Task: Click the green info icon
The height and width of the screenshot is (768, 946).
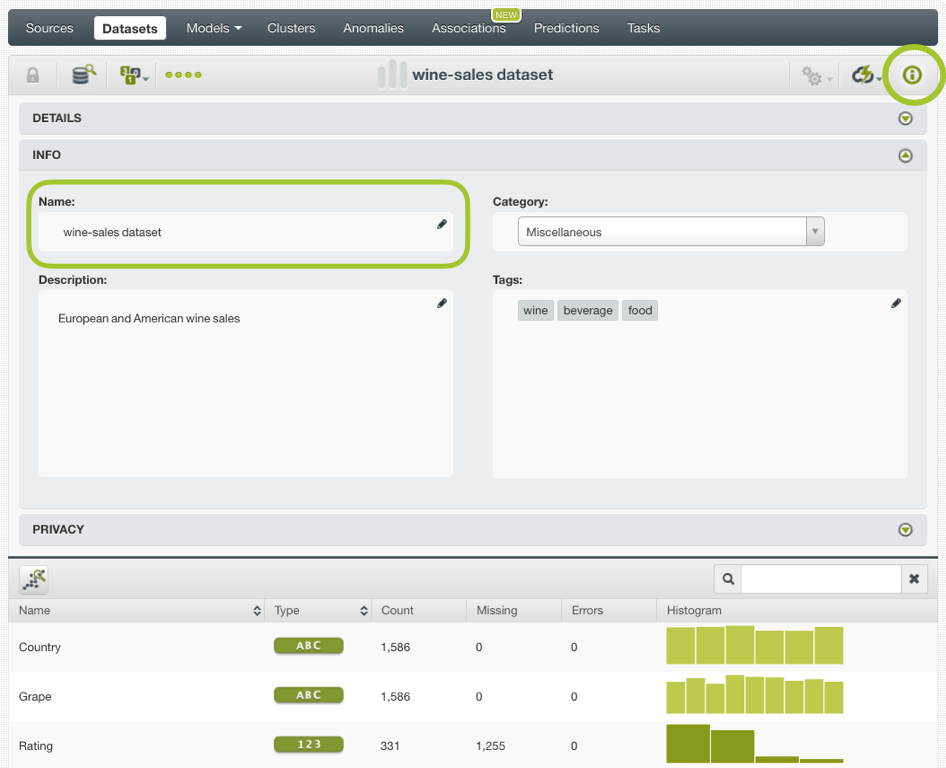Action: tap(911, 75)
